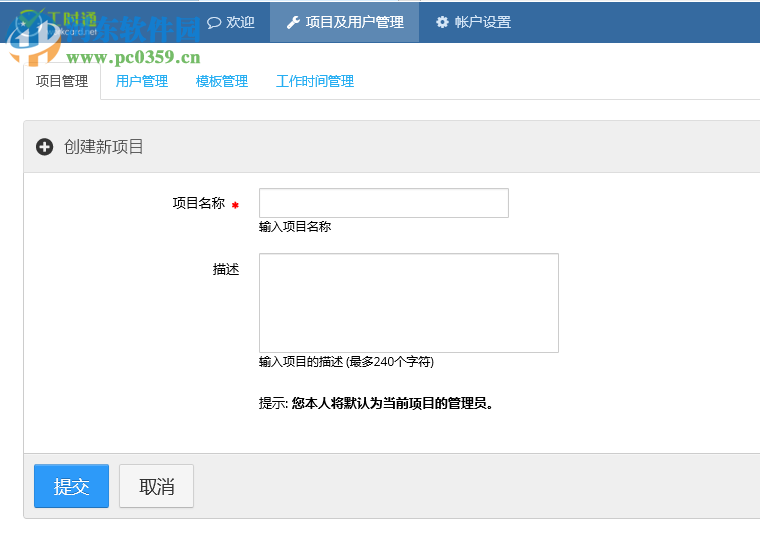Click the hint text 输入项目名称
The width and height of the screenshot is (760, 541).
pos(295,226)
